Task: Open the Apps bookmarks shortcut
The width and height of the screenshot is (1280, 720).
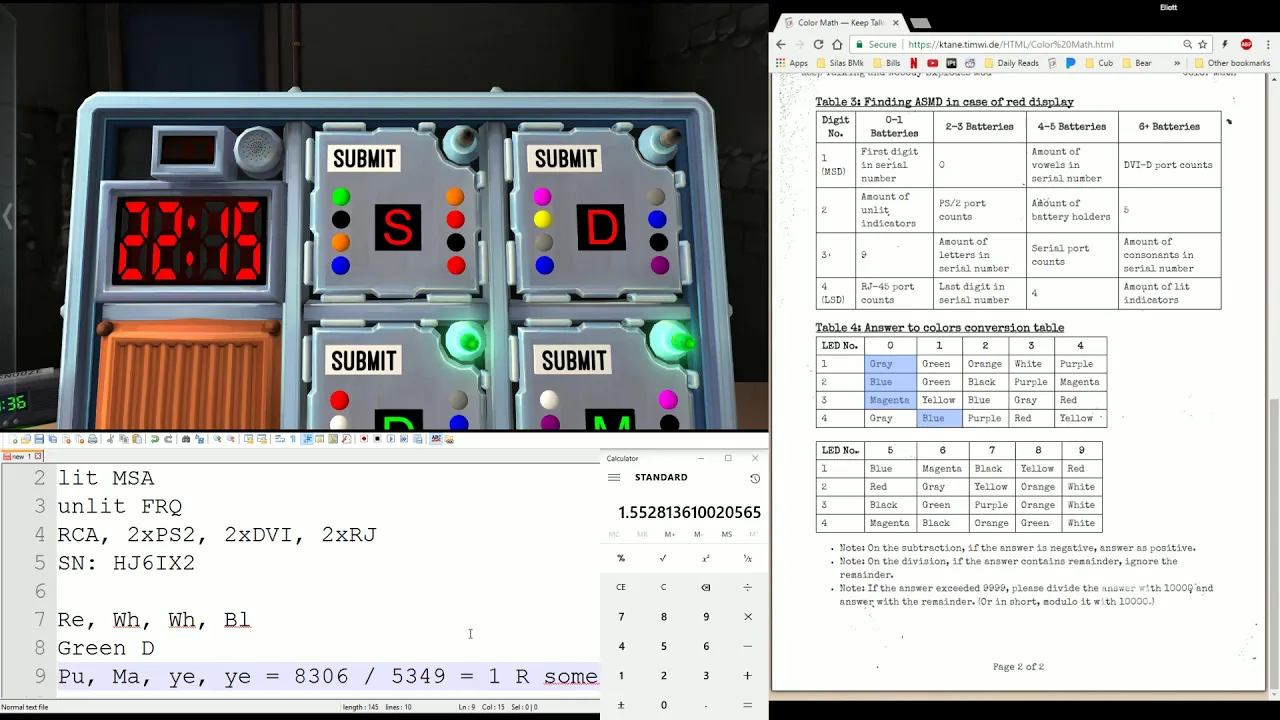Action: coord(791,63)
